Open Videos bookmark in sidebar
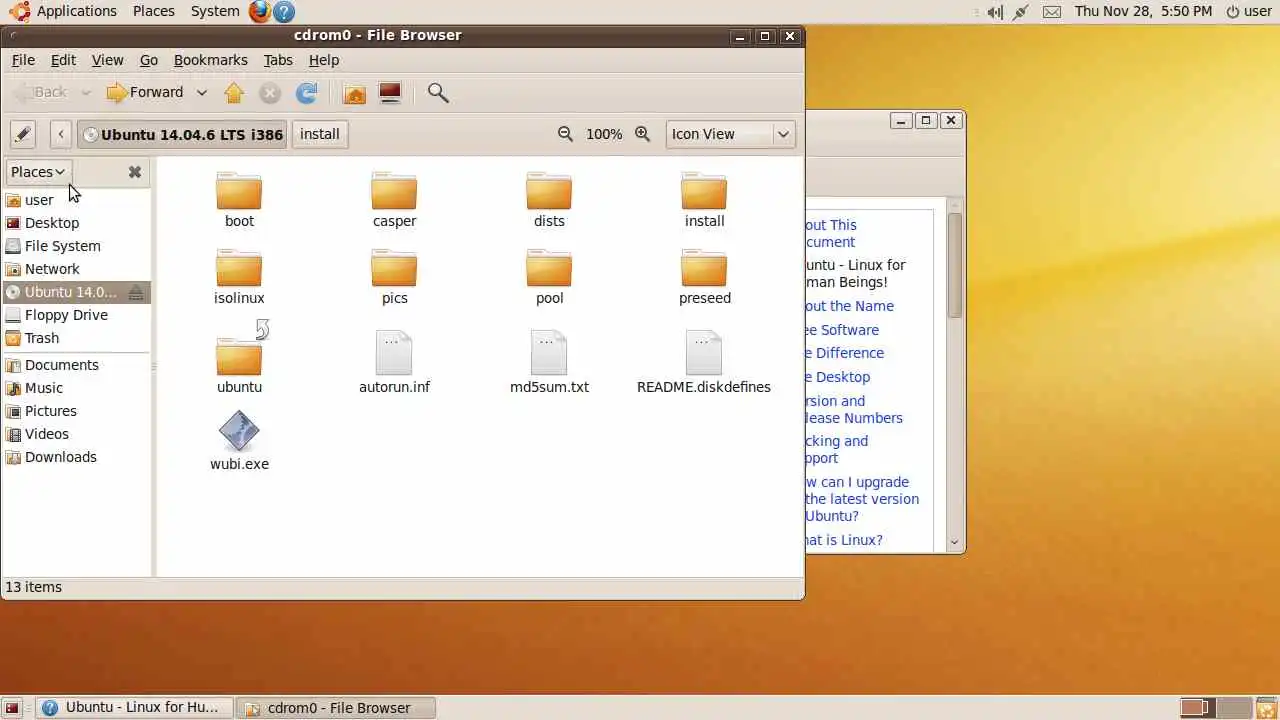 tap(76, 434)
